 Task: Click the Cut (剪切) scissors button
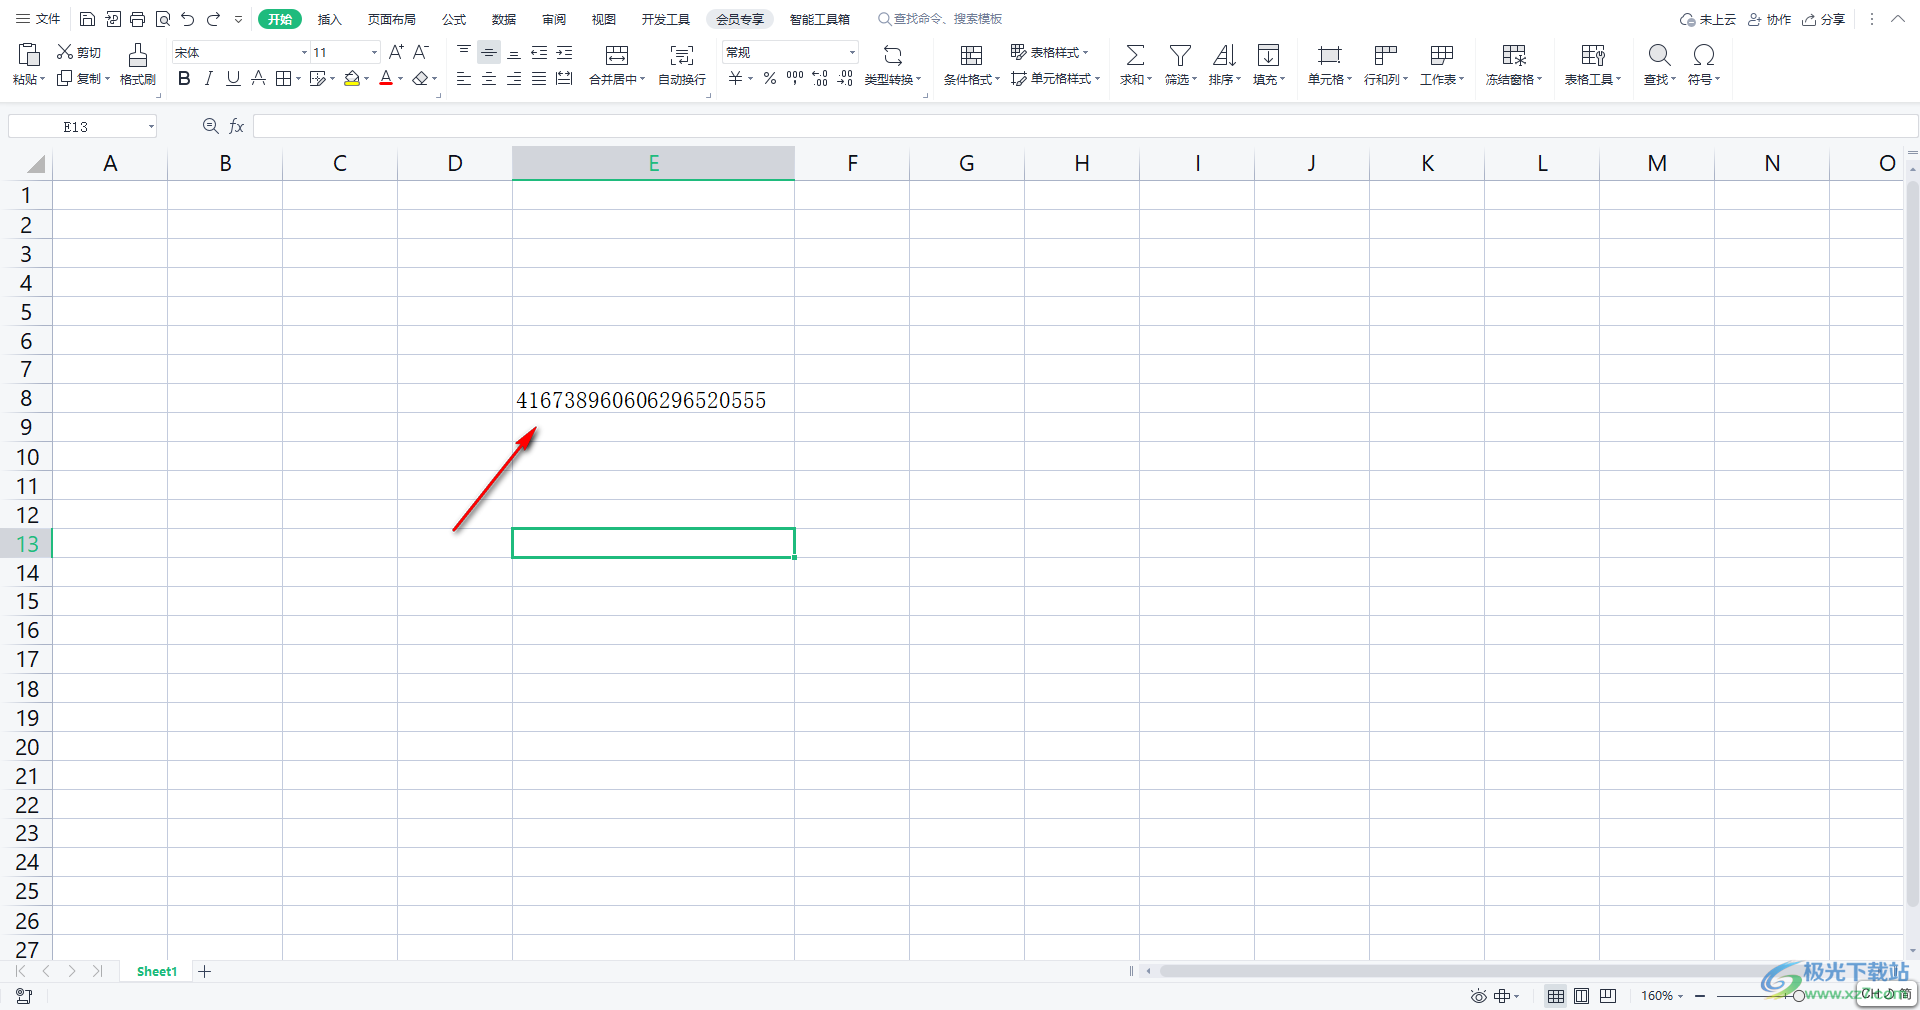pos(79,52)
